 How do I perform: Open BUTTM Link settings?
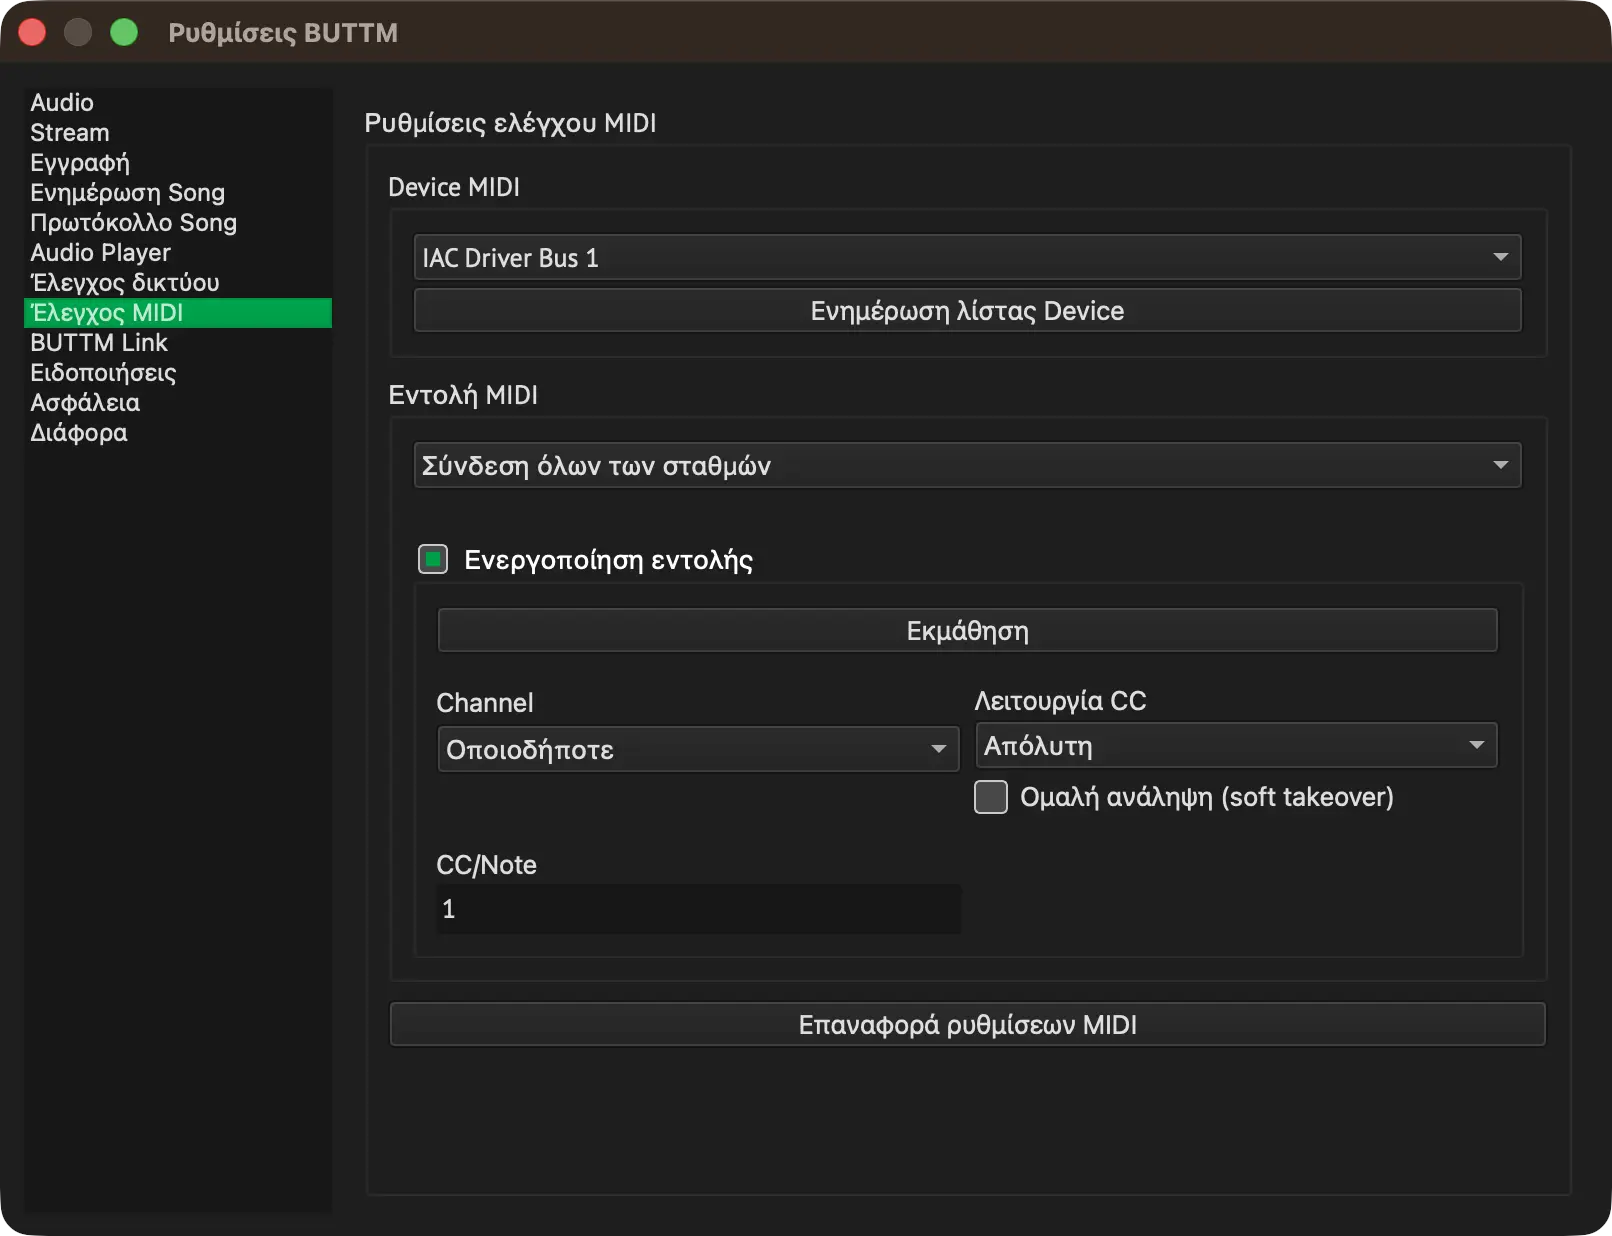[x=178, y=343]
